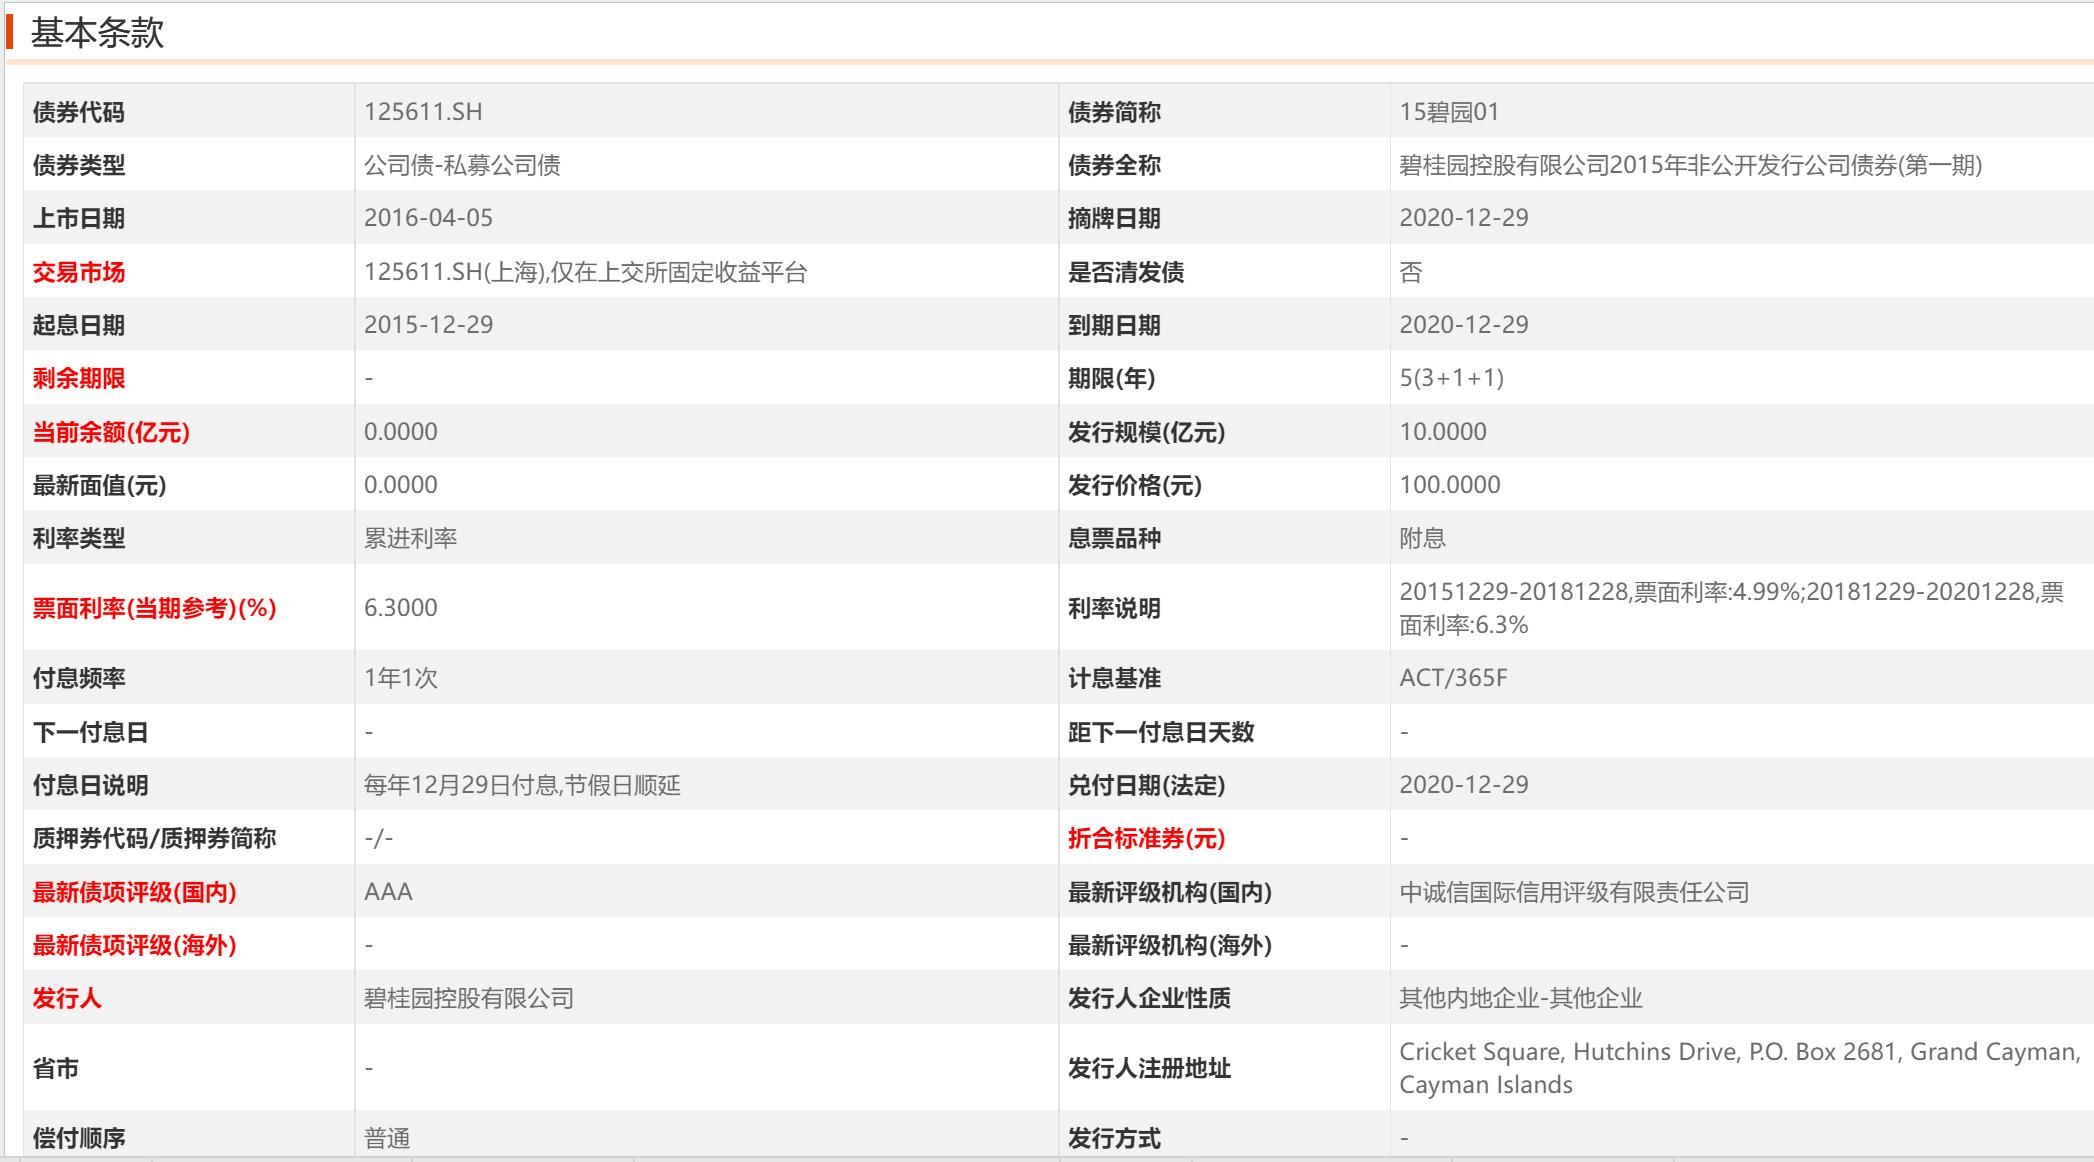Viewport: 2094px width, 1162px height.
Task: Open the 最新债项评级(国内) label
Action: click(134, 892)
